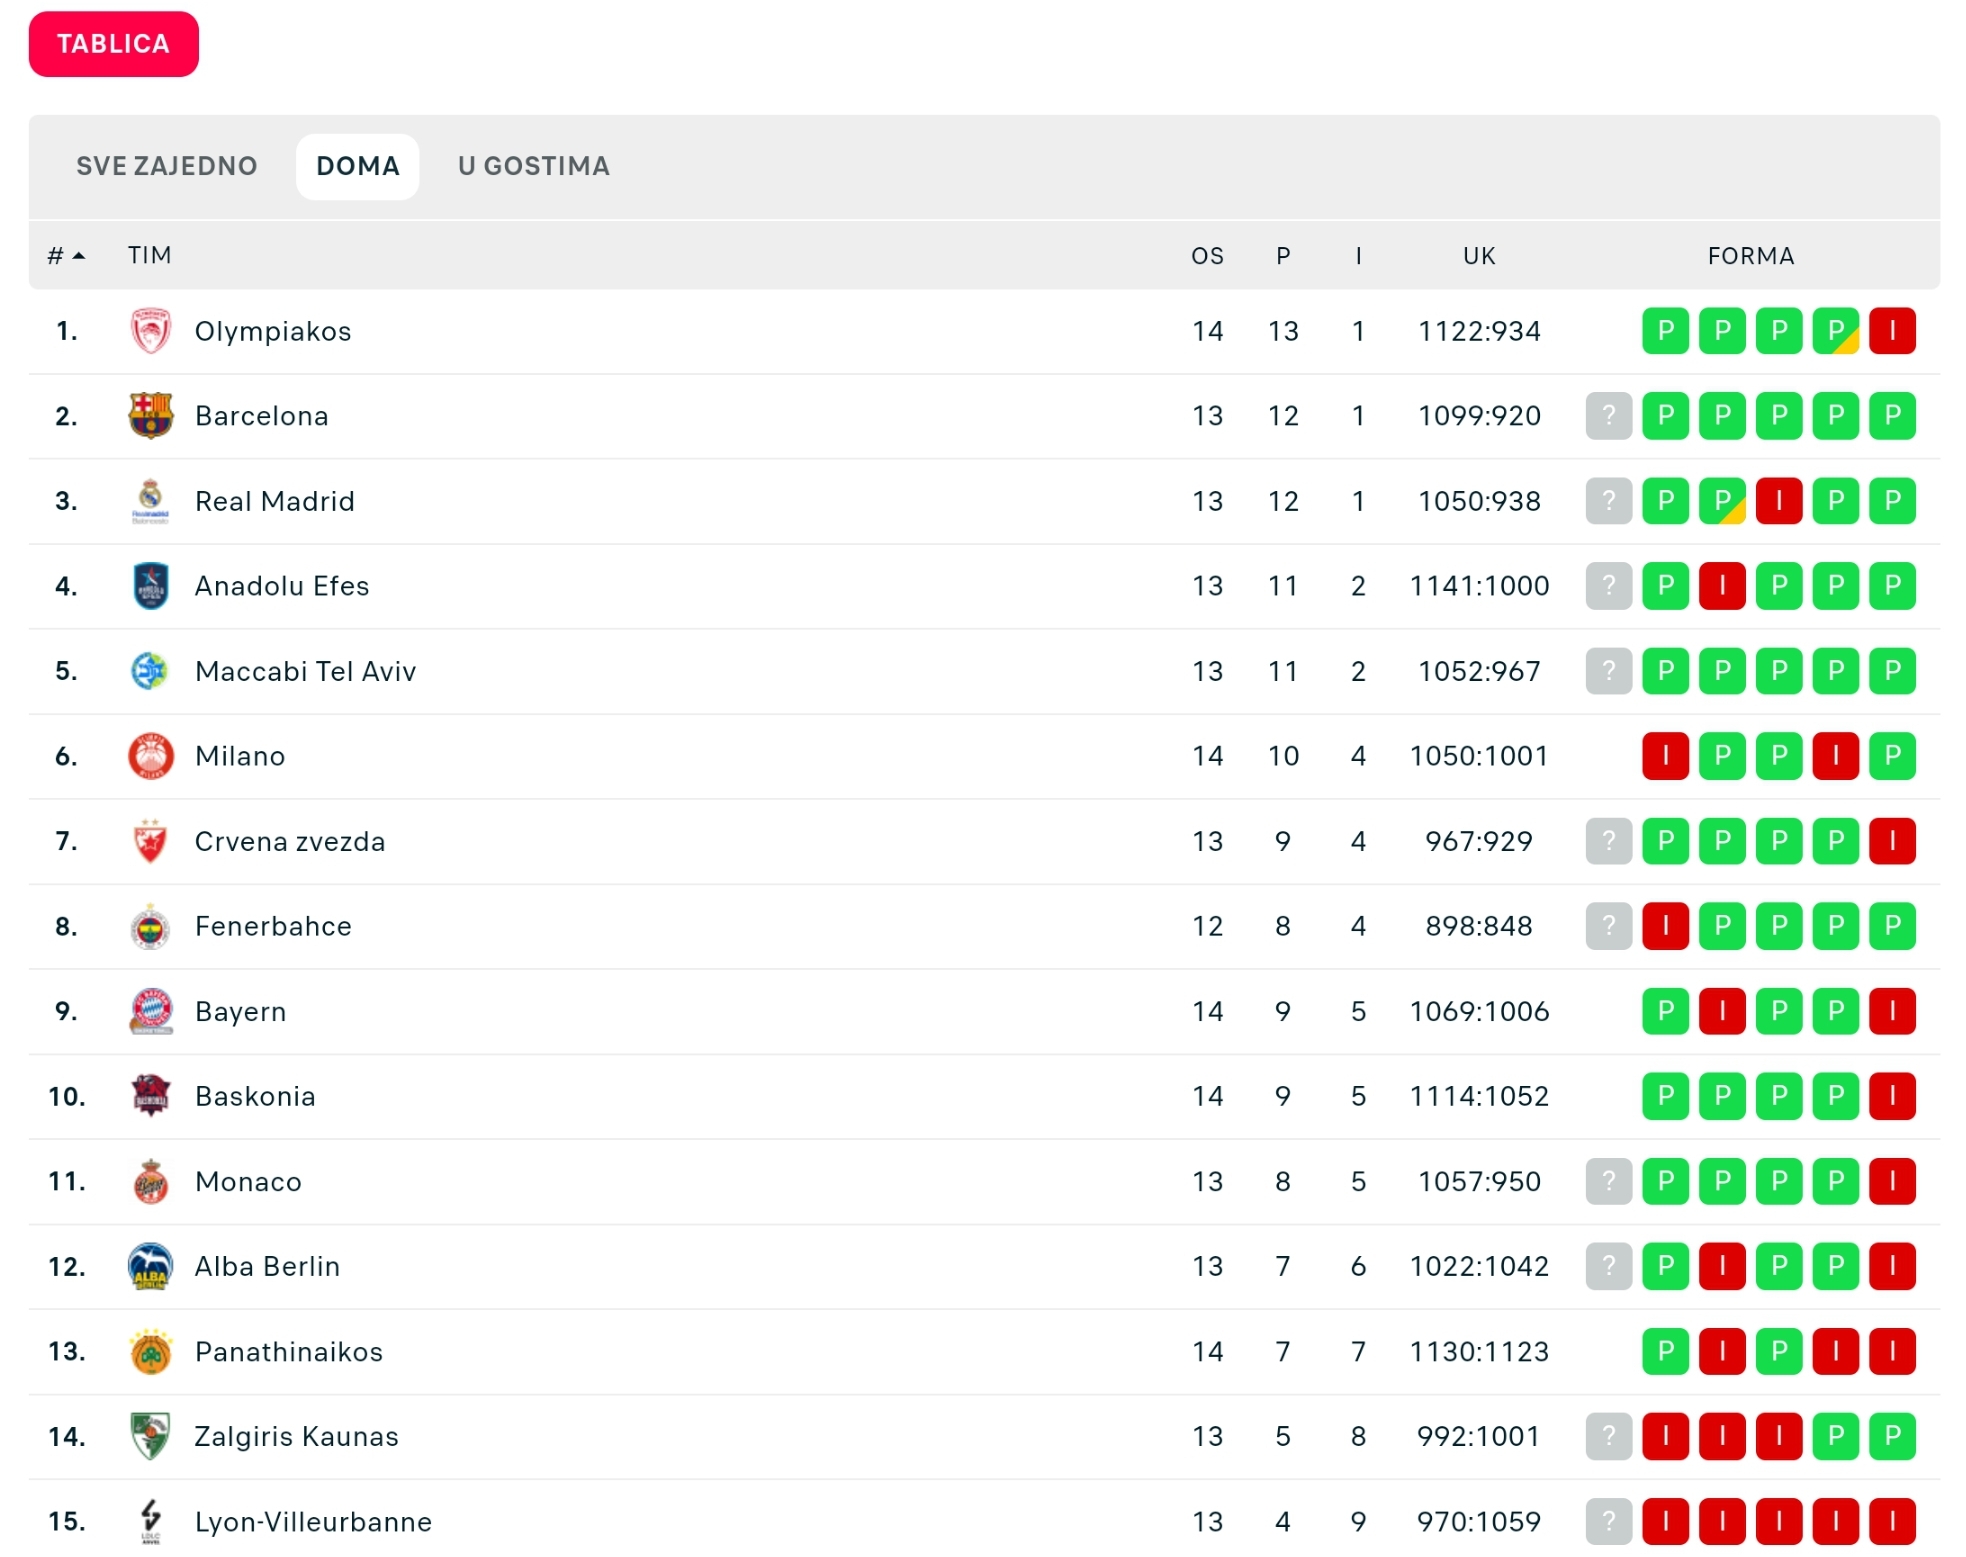This screenshot has width=1966, height=1557.
Task: Click Real Madrid's red I form badge
Action: (x=1779, y=501)
